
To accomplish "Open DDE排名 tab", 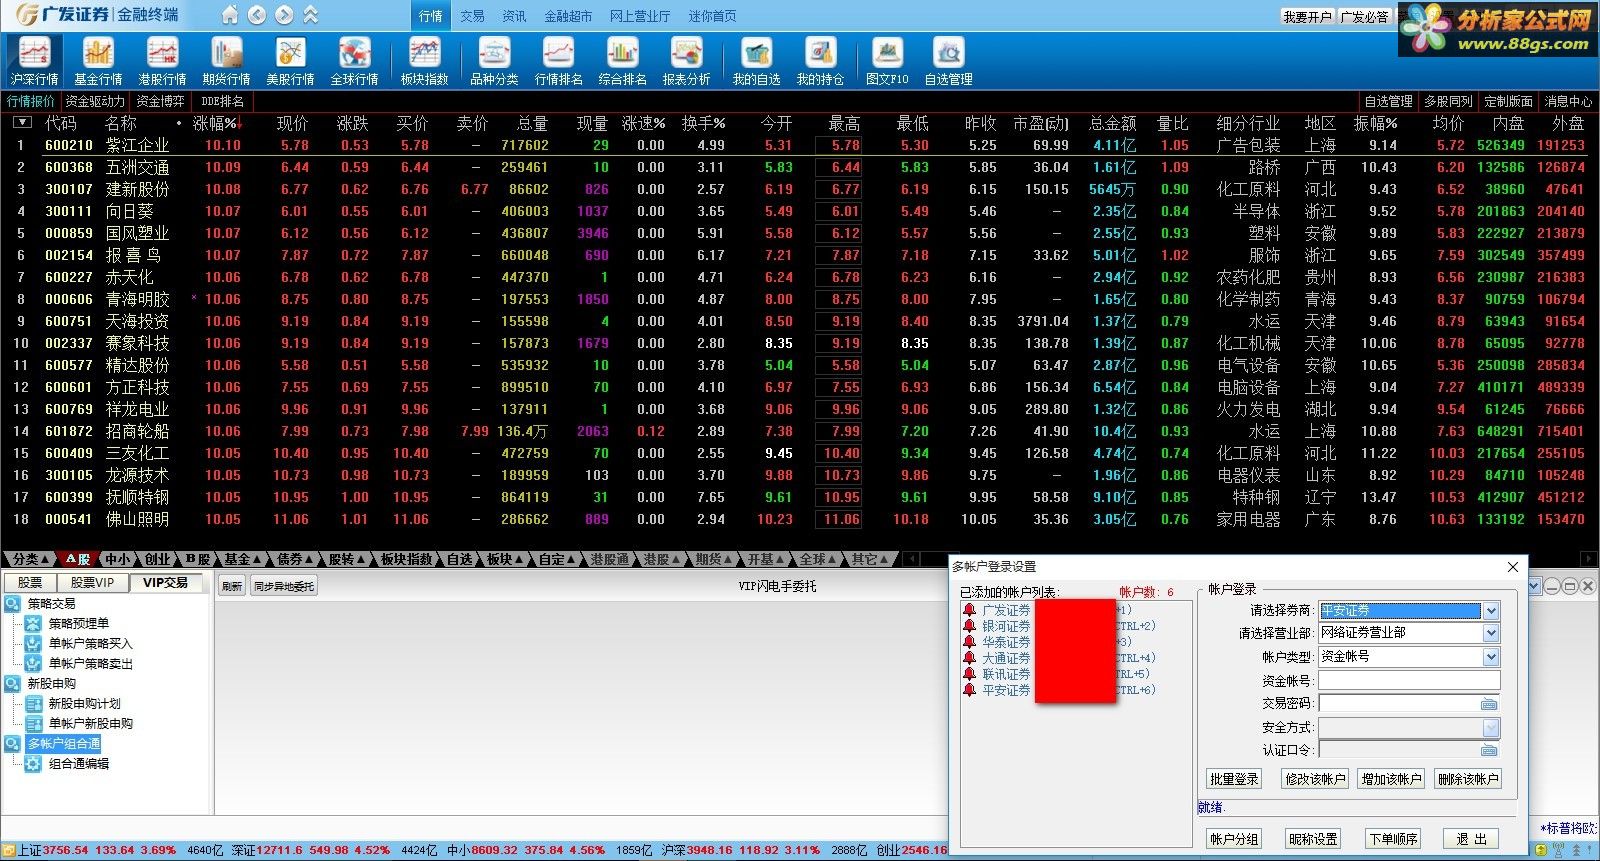I will pyautogui.click(x=222, y=101).
